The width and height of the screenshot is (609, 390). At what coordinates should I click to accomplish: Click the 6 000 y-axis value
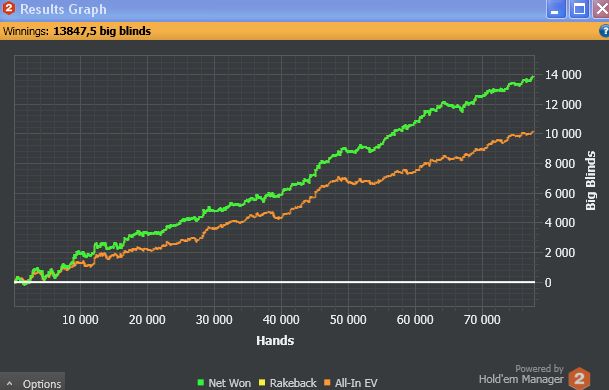560,193
